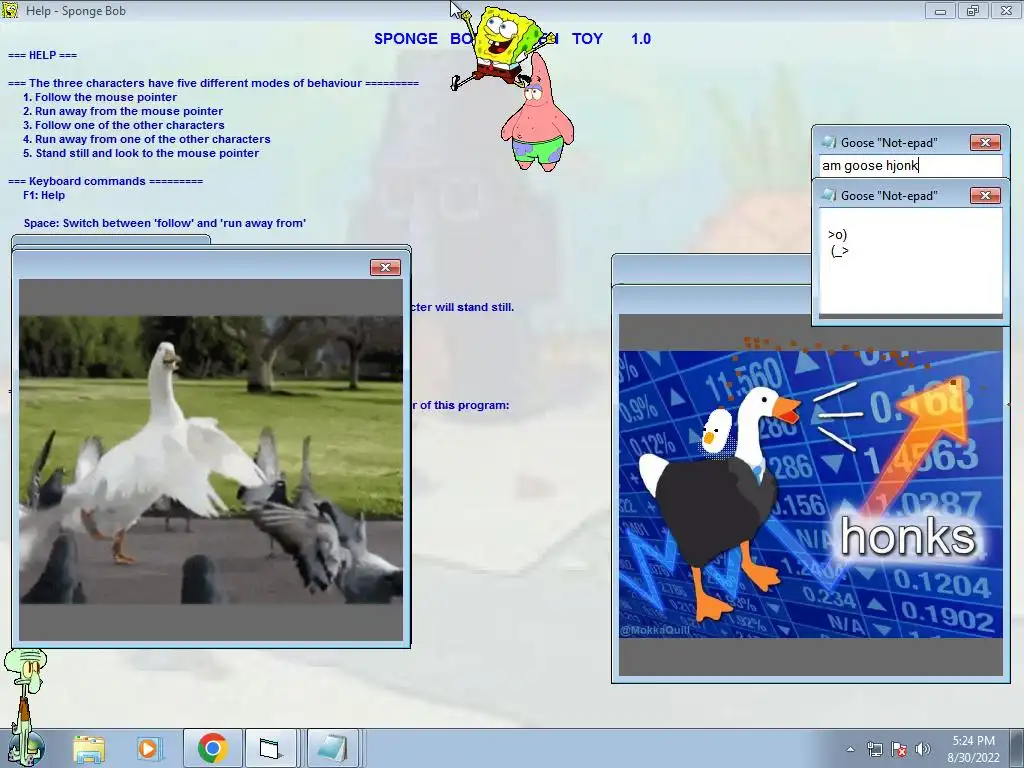Click the honks stonks goose meme image
The image size is (1024, 768).
[x=810, y=494]
